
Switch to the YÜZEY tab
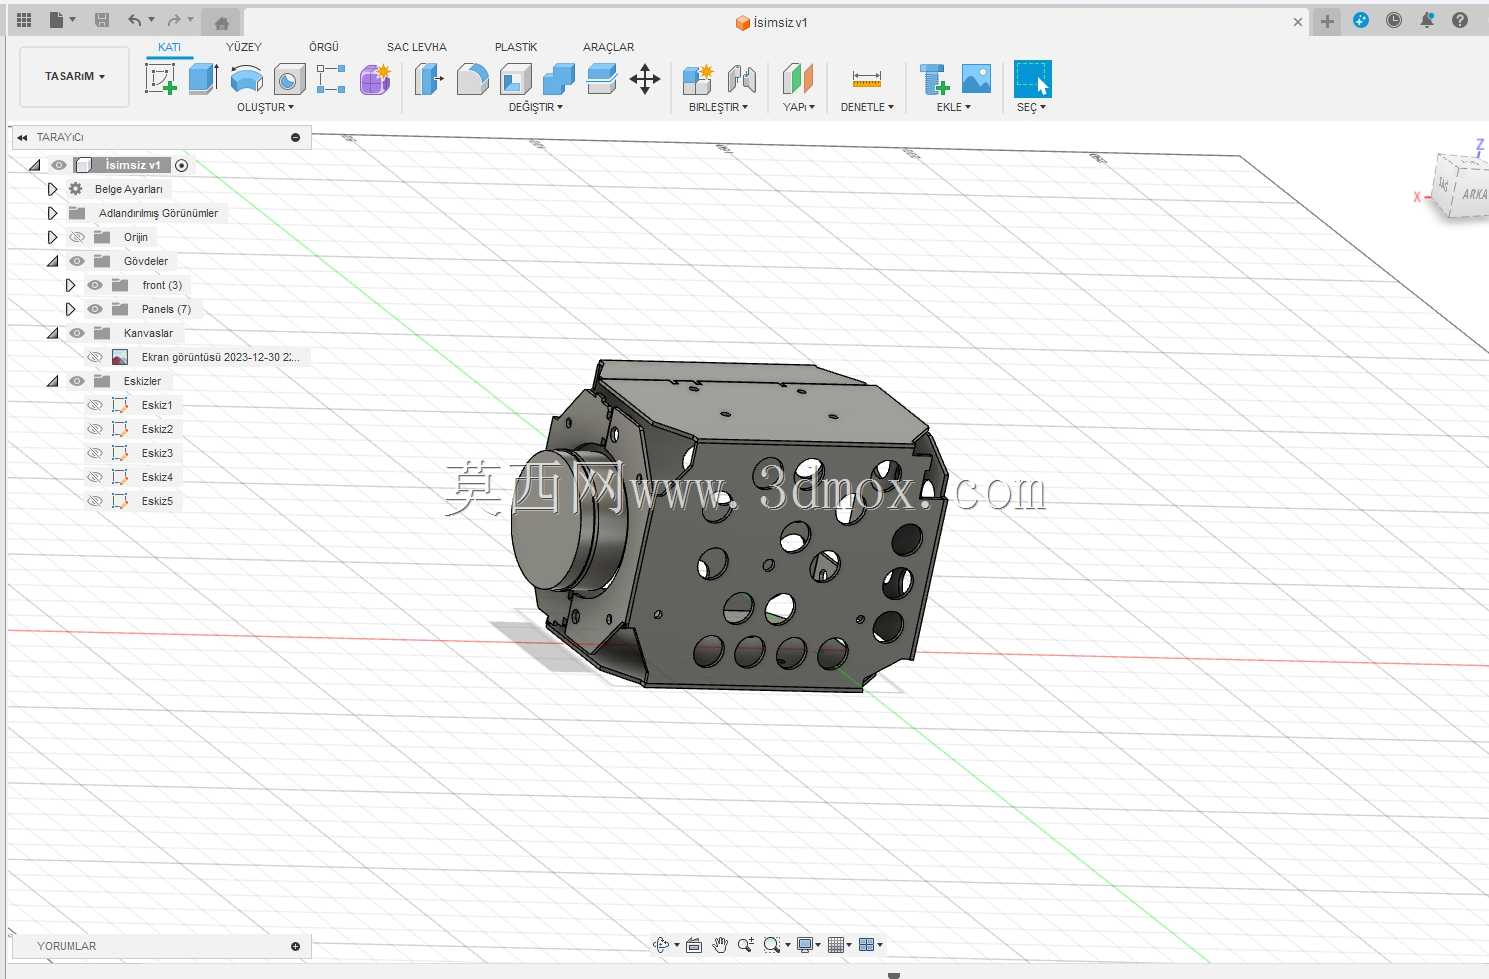(x=243, y=47)
